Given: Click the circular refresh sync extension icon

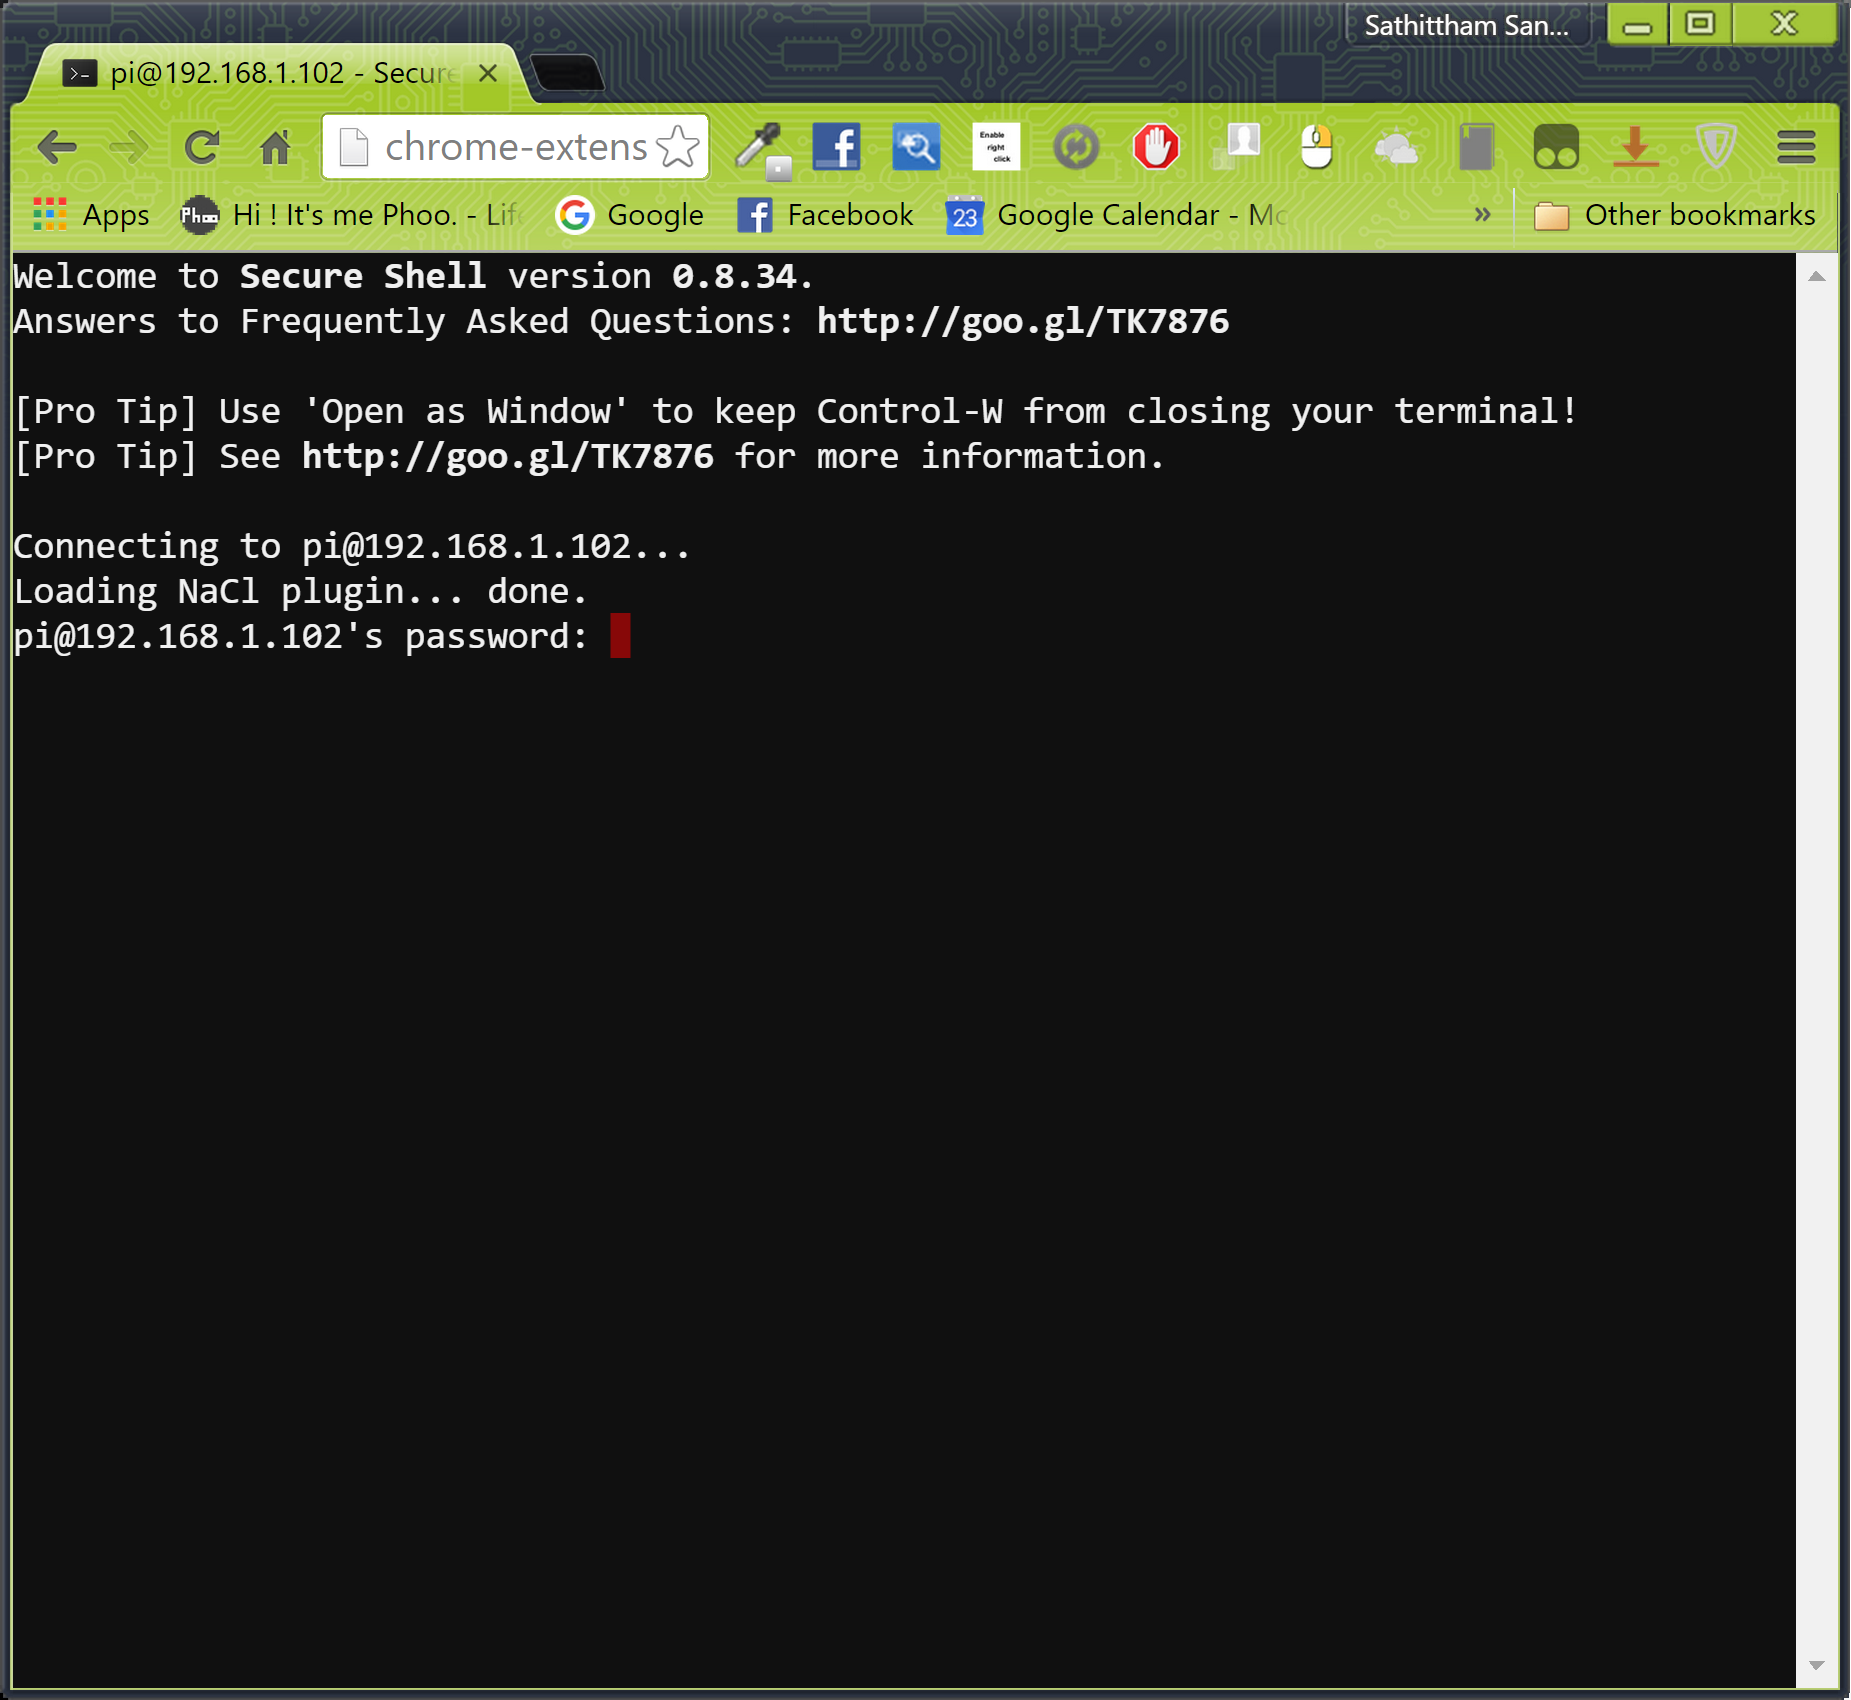Looking at the screenshot, I should point(1076,146).
